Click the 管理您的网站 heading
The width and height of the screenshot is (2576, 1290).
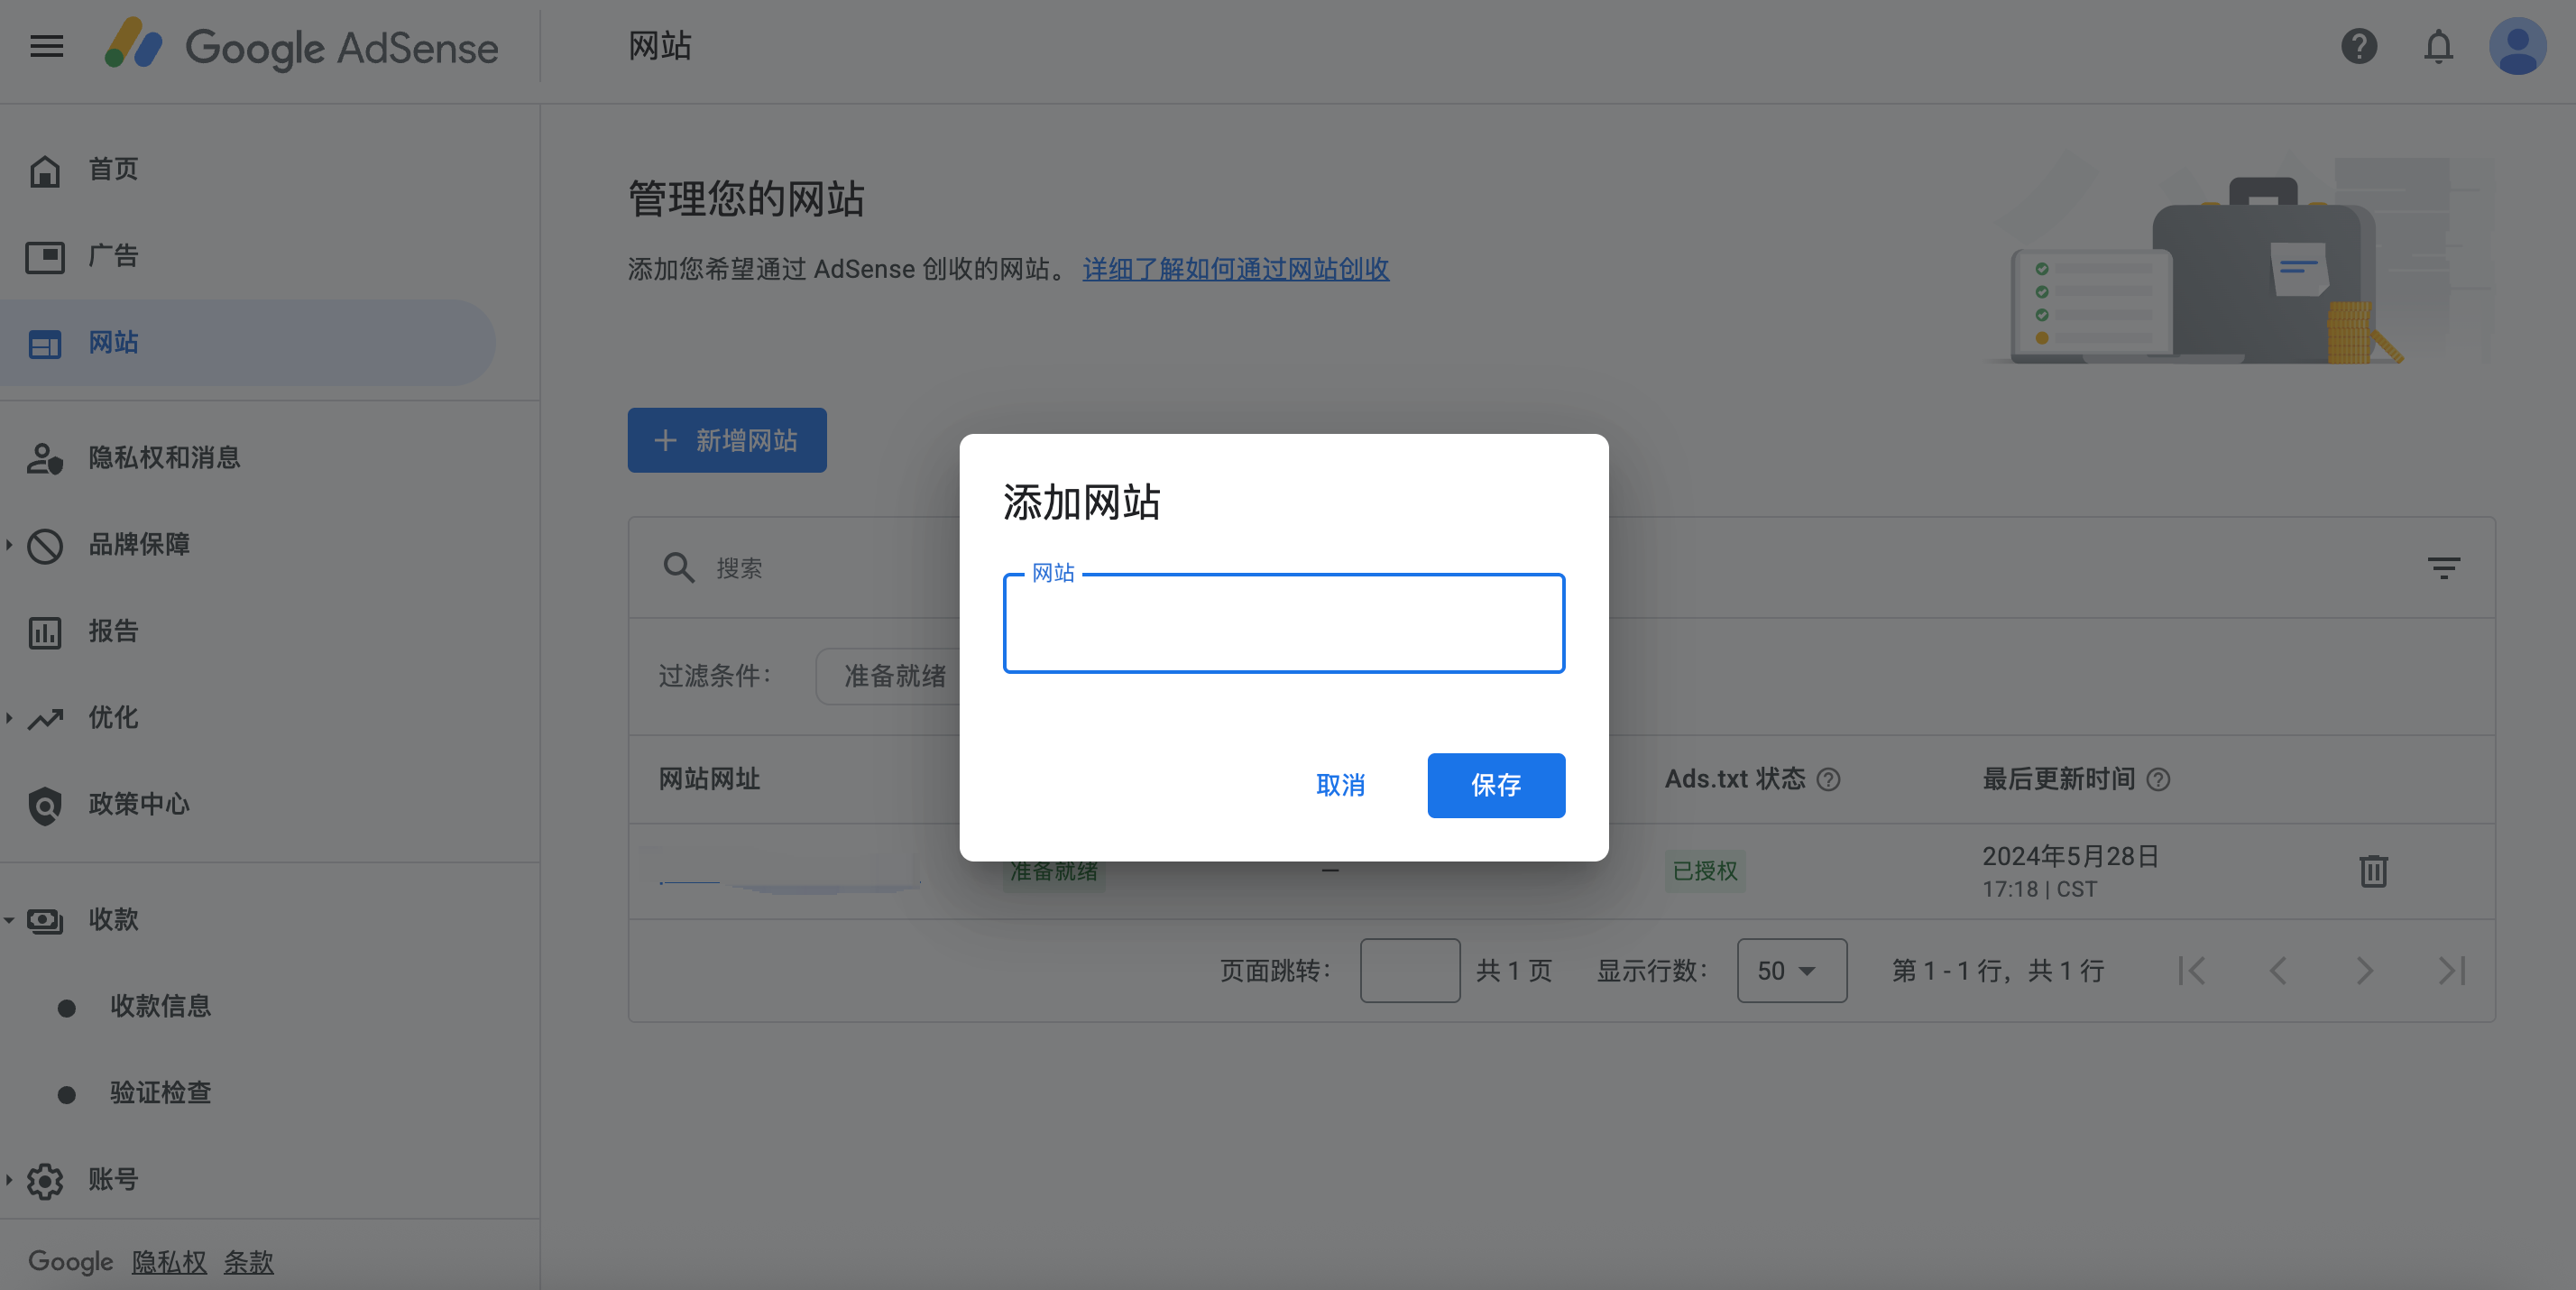[x=746, y=199]
